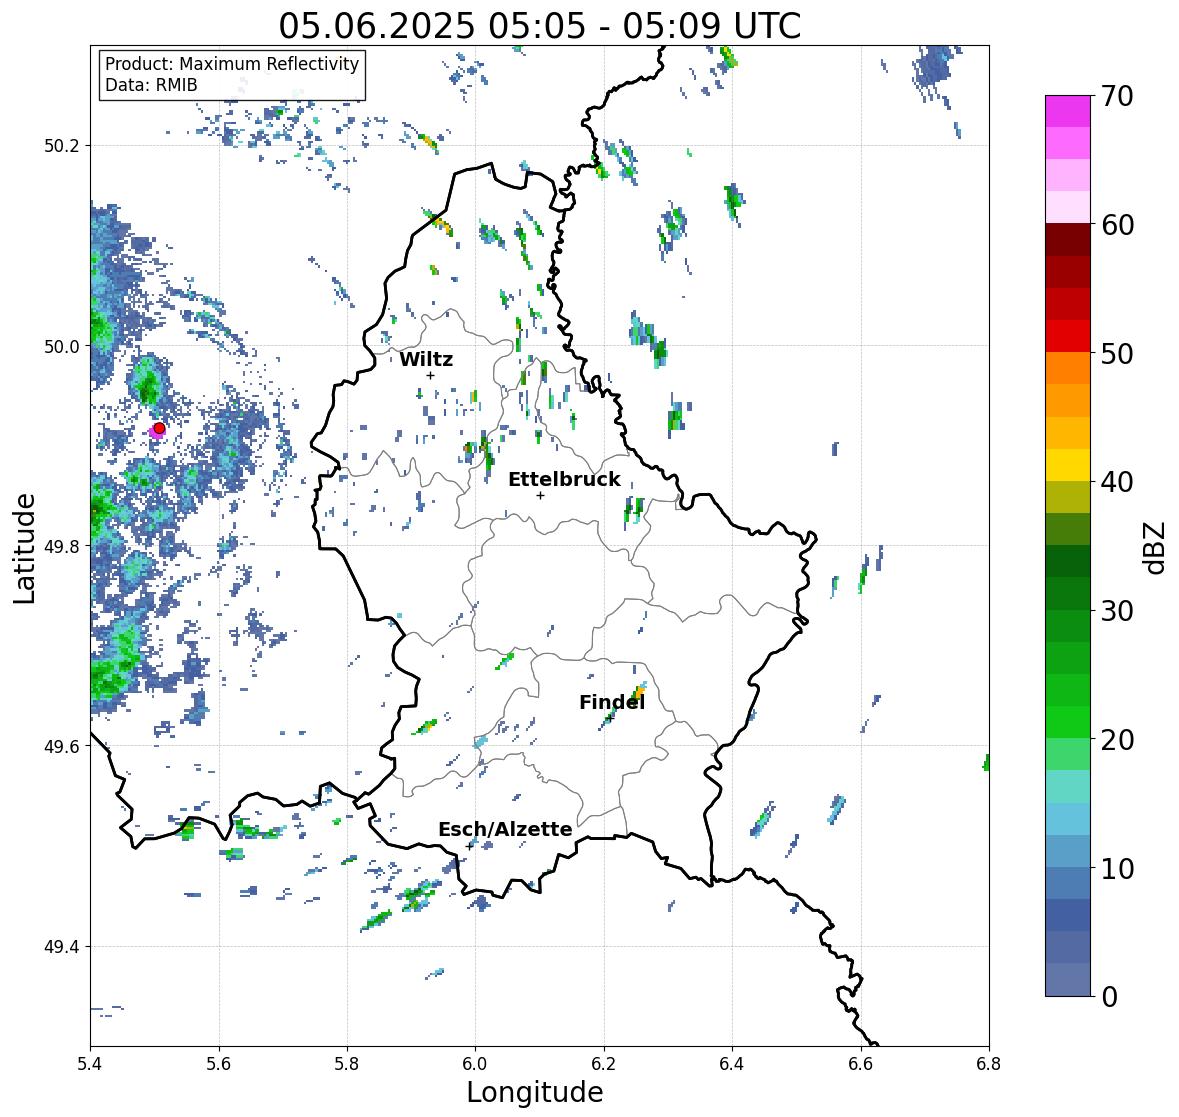Click the 6.2 longitude tick label
Image resolution: width=1179 pixels, height=1117 pixels.
tap(604, 1064)
